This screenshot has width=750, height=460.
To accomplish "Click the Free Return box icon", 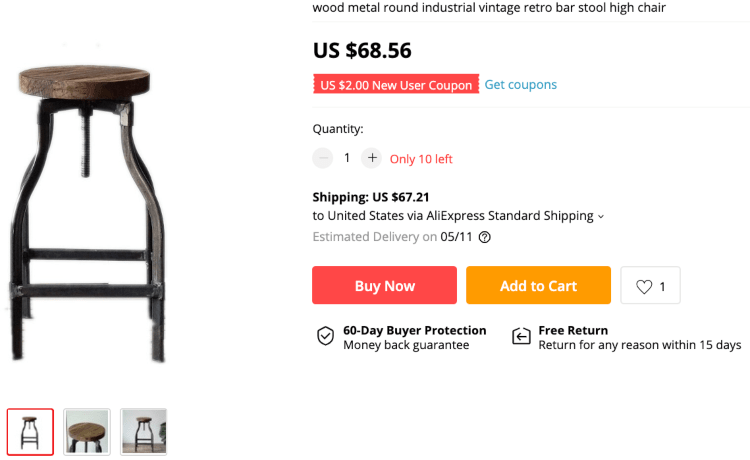I will 521,336.
